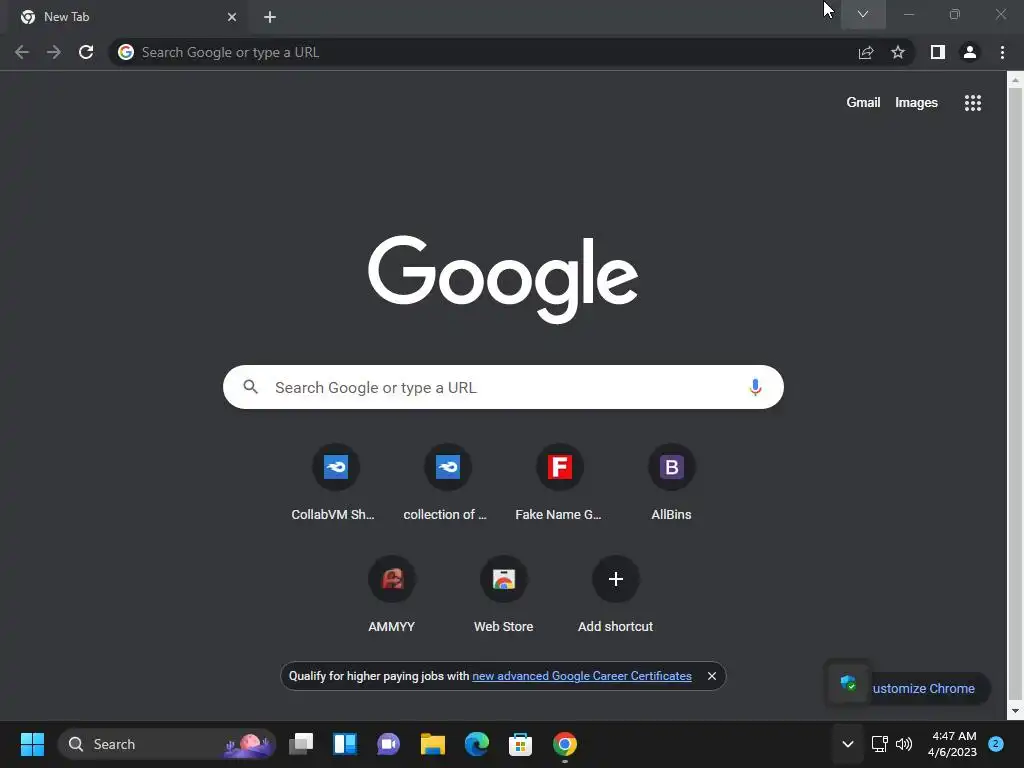Click the Windows Security shield popup icon

point(848,683)
